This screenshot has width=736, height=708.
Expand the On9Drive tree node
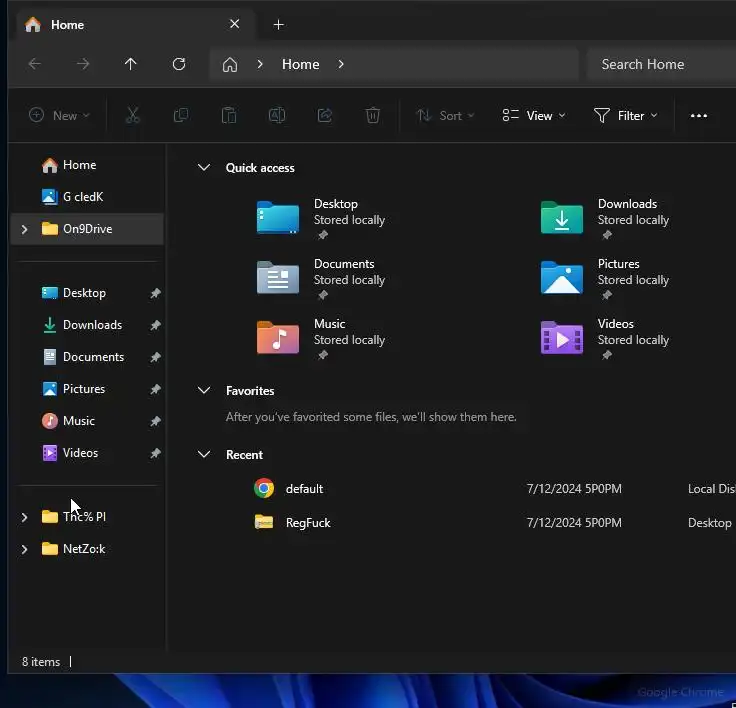(24, 229)
